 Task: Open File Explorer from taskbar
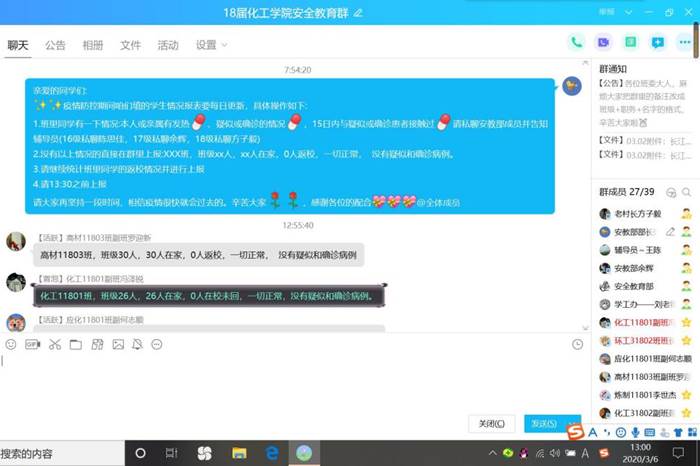click(x=239, y=454)
